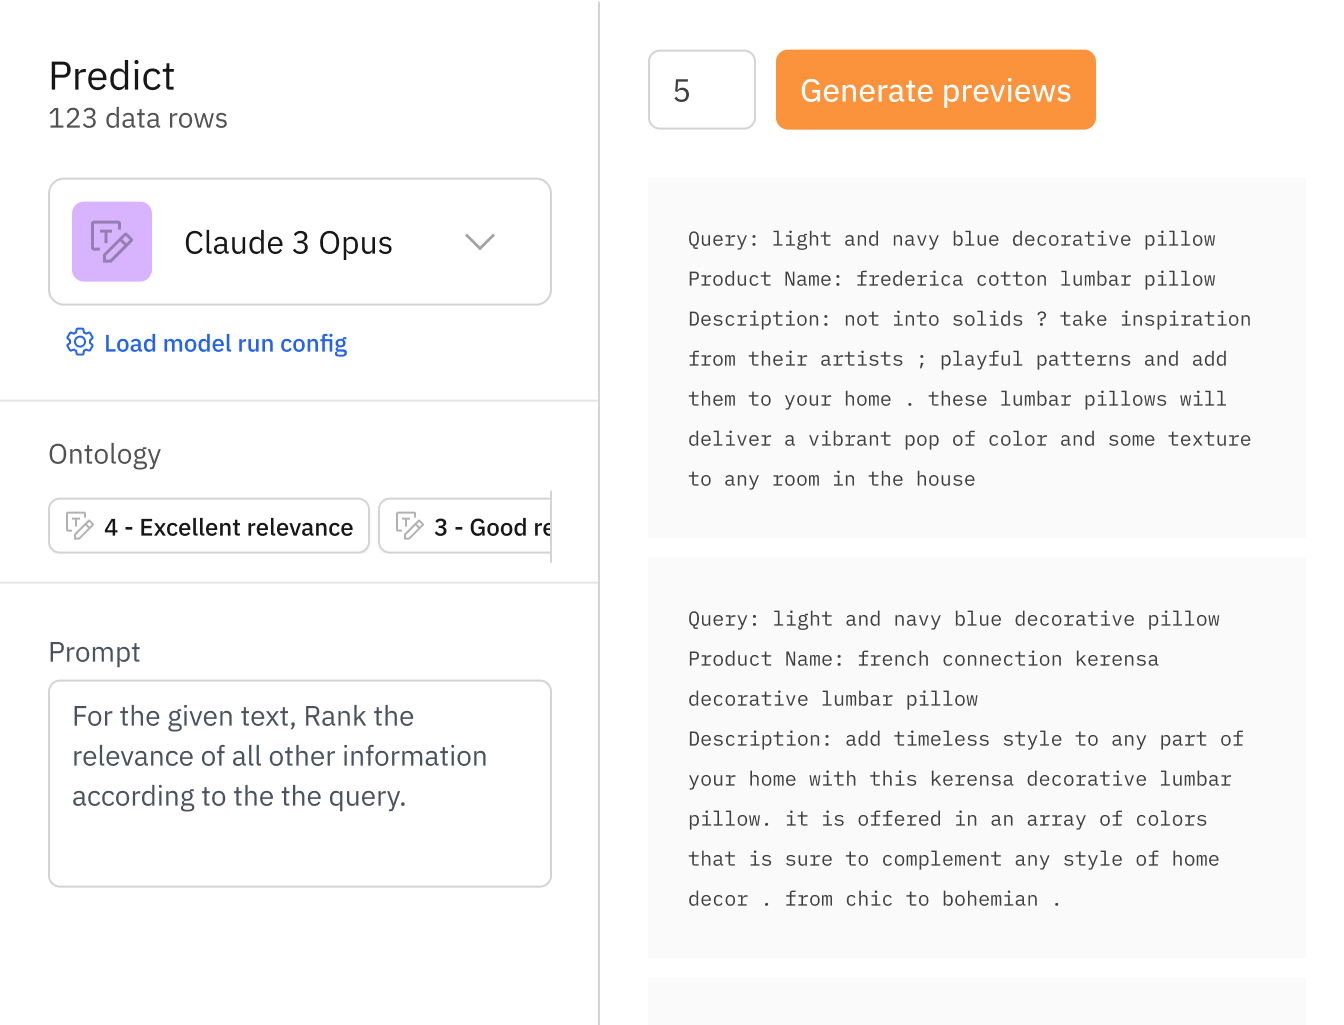
Task: Click the text-edit icon in the 3 - Good chip
Action: 409,526
